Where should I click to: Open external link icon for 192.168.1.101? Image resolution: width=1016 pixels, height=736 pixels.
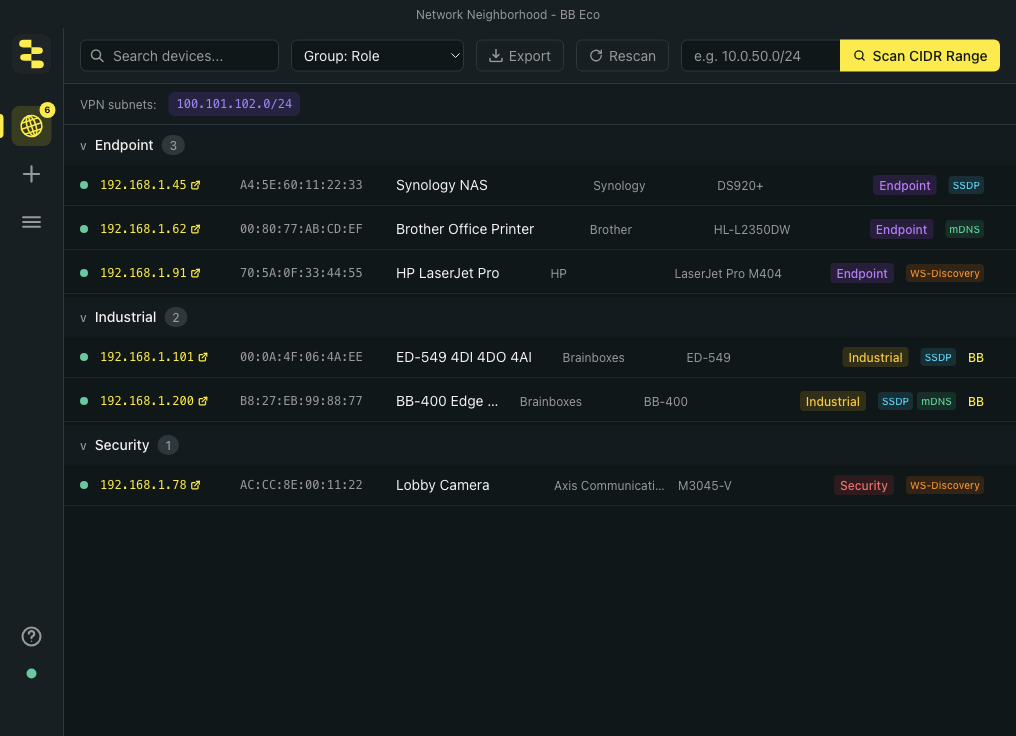coord(203,357)
